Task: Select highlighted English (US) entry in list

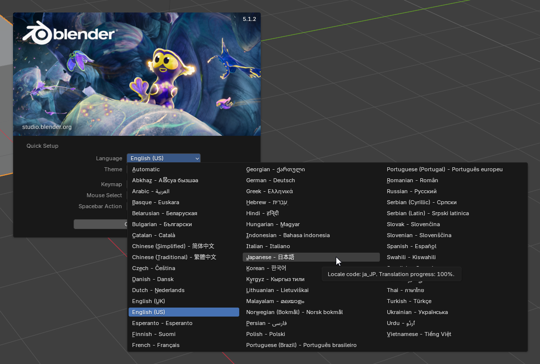Action: point(184,312)
